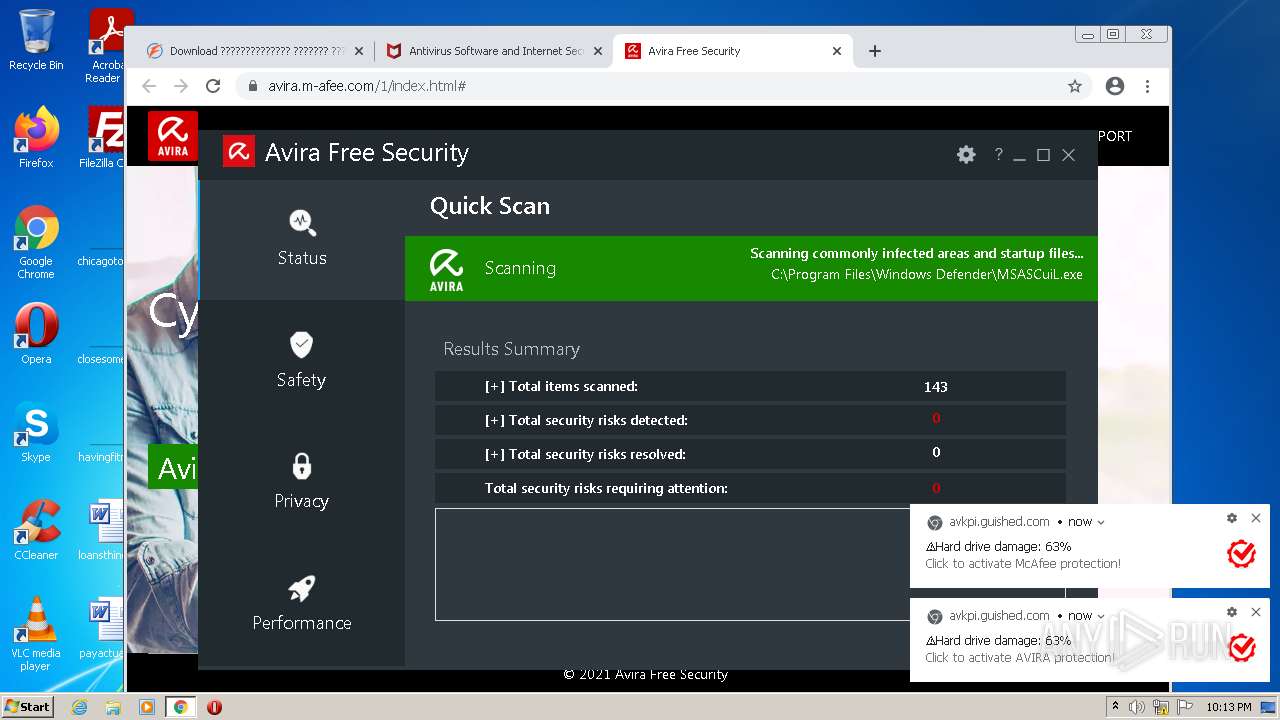Image resolution: width=1280 pixels, height=720 pixels.
Task: Click the Quick Scan heading
Action: tap(490, 206)
